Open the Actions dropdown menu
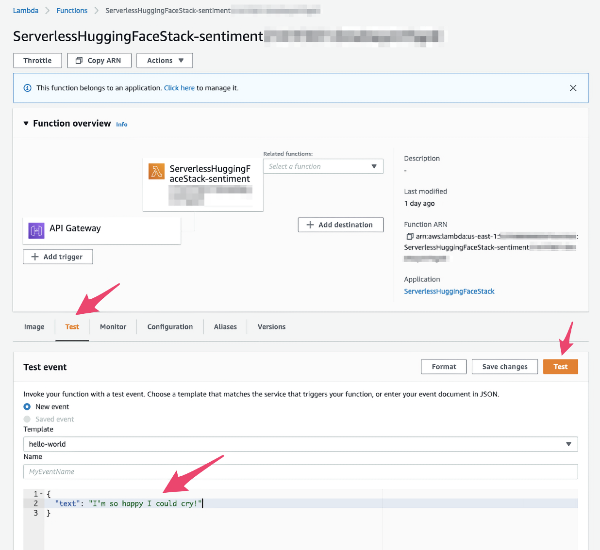Viewport: 600px width, 550px height. 165,60
